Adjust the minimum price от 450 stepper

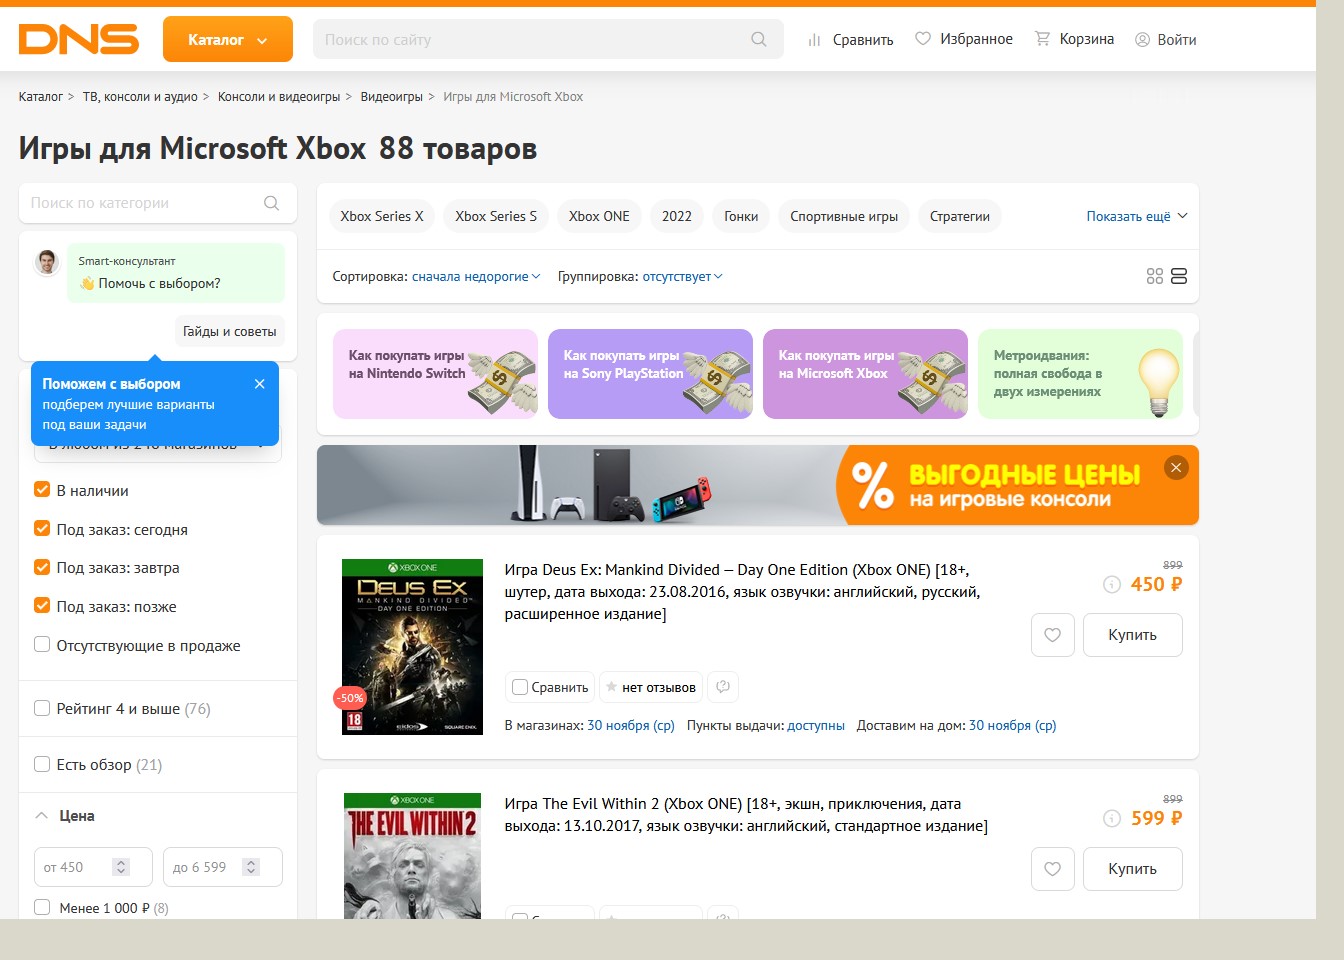[121, 867]
